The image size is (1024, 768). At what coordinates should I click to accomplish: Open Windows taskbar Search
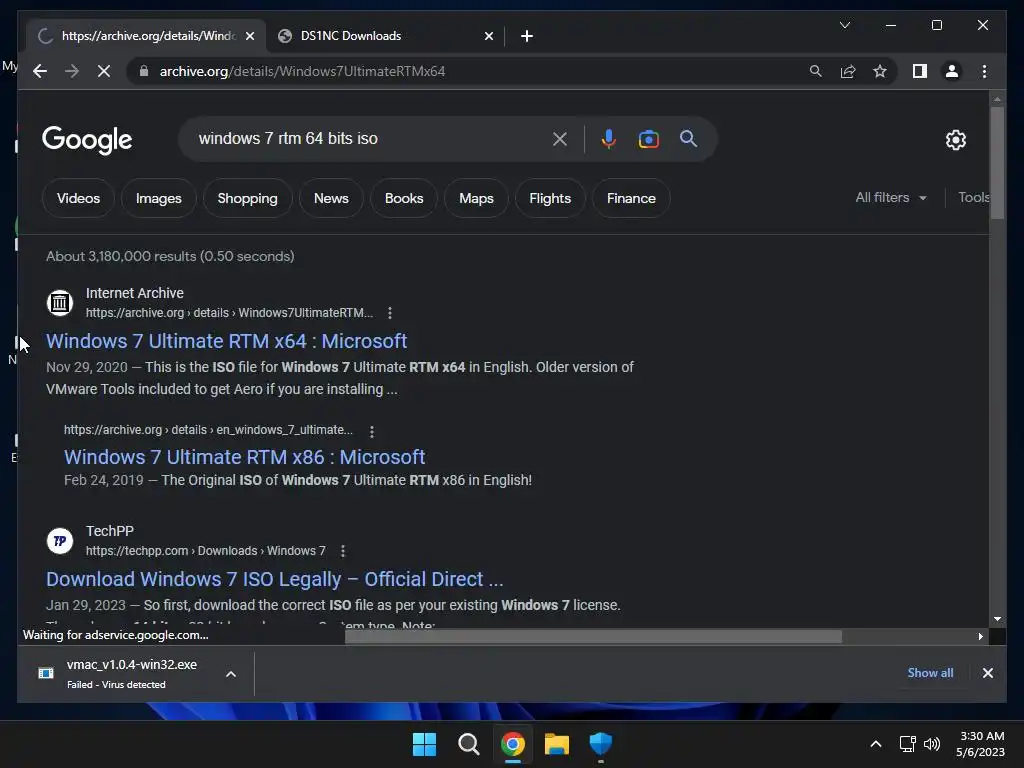pyautogui.click(x=468, y=744)
